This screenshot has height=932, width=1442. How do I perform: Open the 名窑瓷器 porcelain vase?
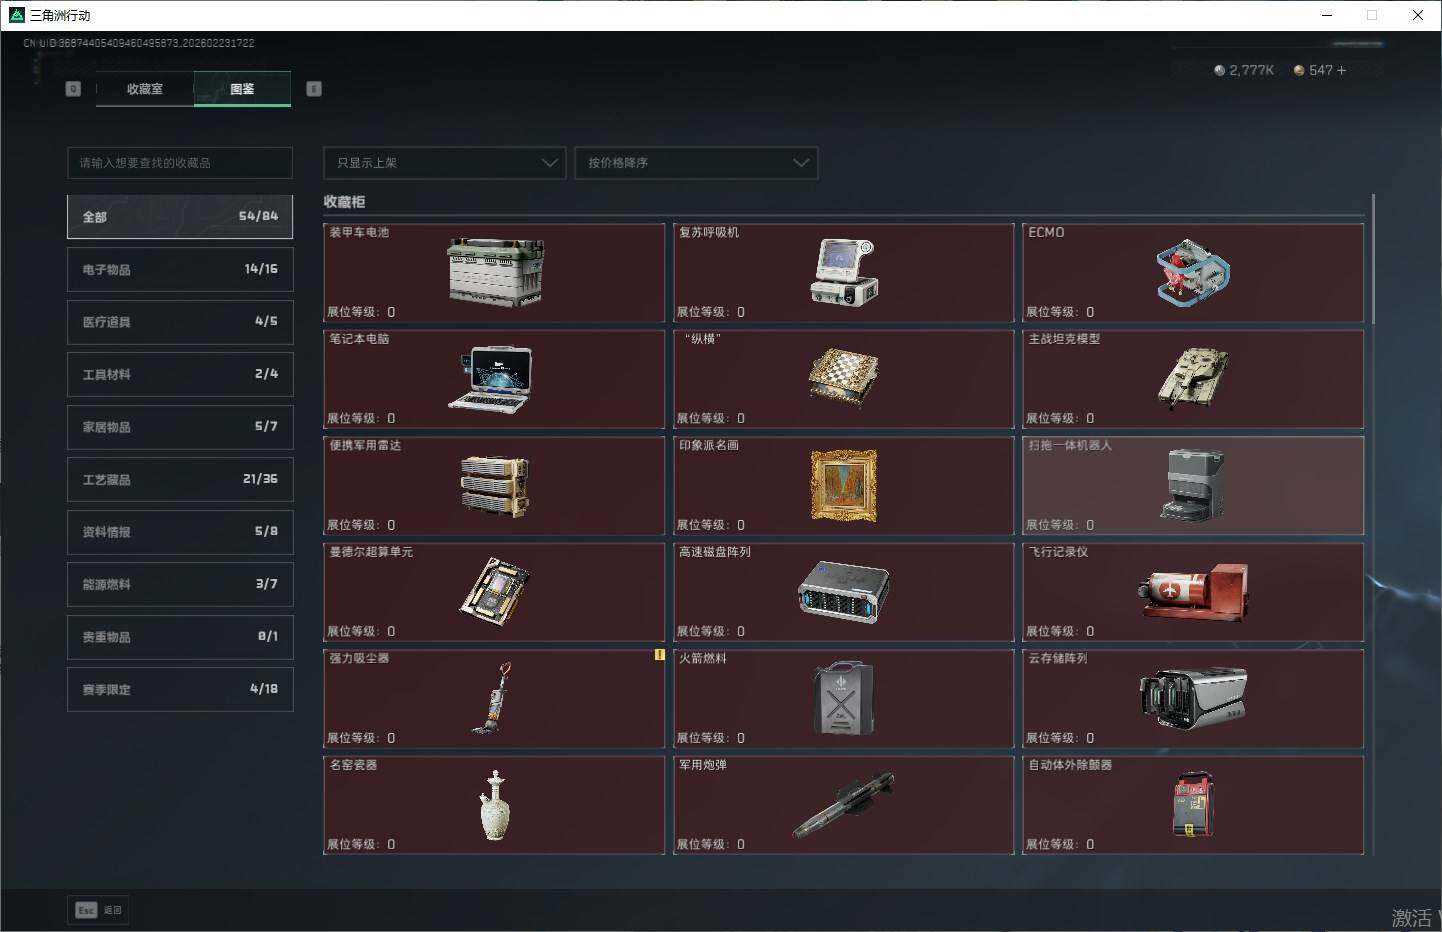click(x=494, y=805)
